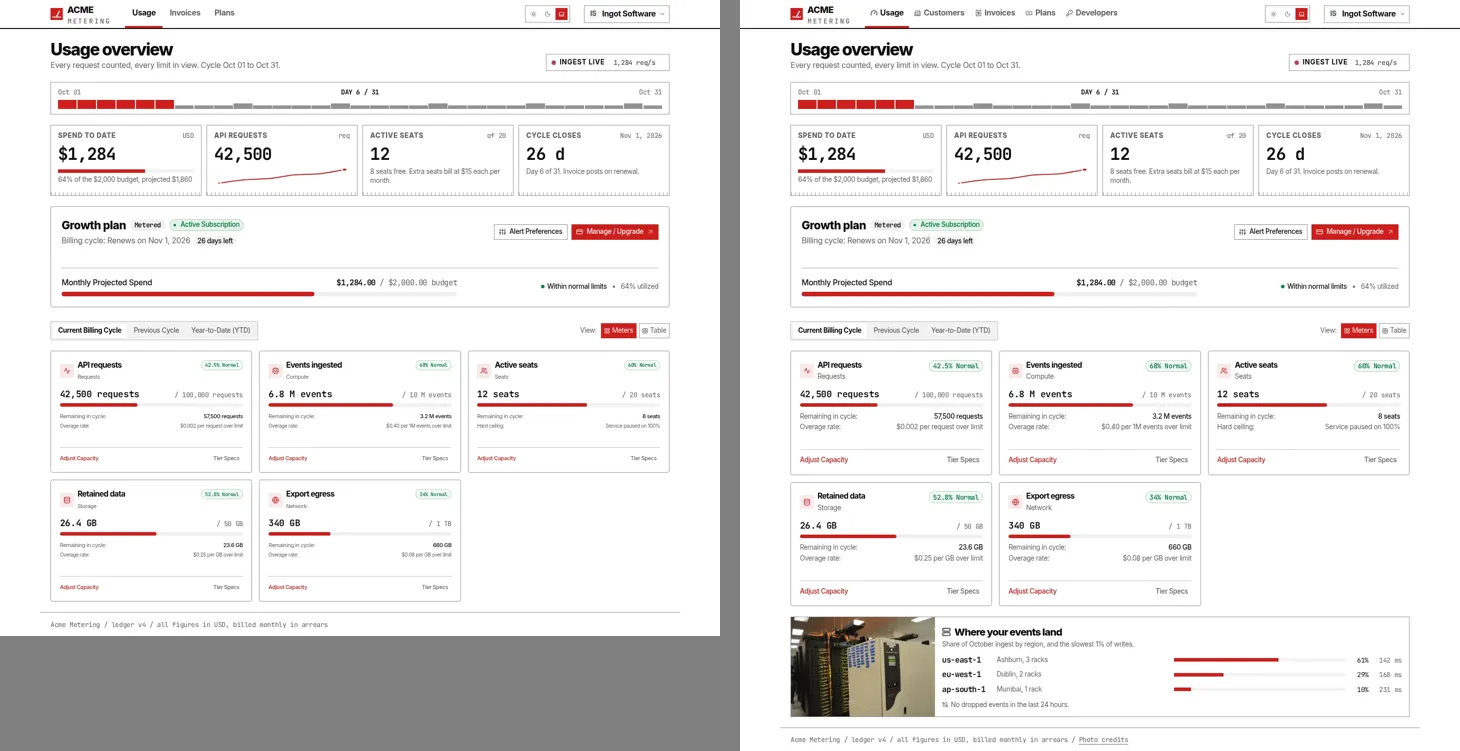Click the Events ingested card icon in left pane
This screenshot has height=751, width=1460.
coord(275,370)
